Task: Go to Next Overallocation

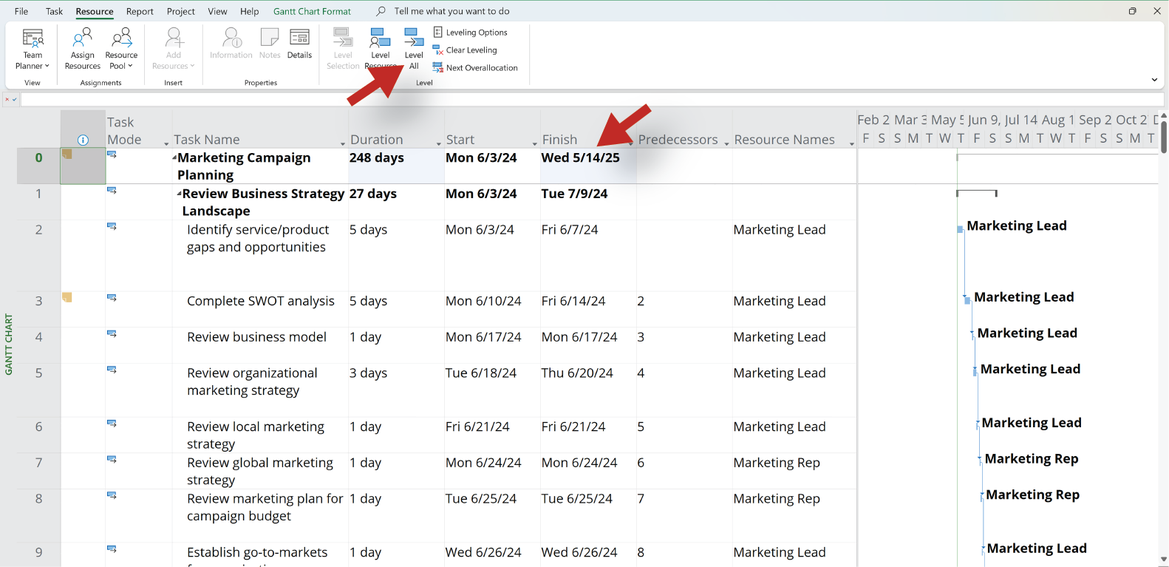Action: tap(475, 68)
